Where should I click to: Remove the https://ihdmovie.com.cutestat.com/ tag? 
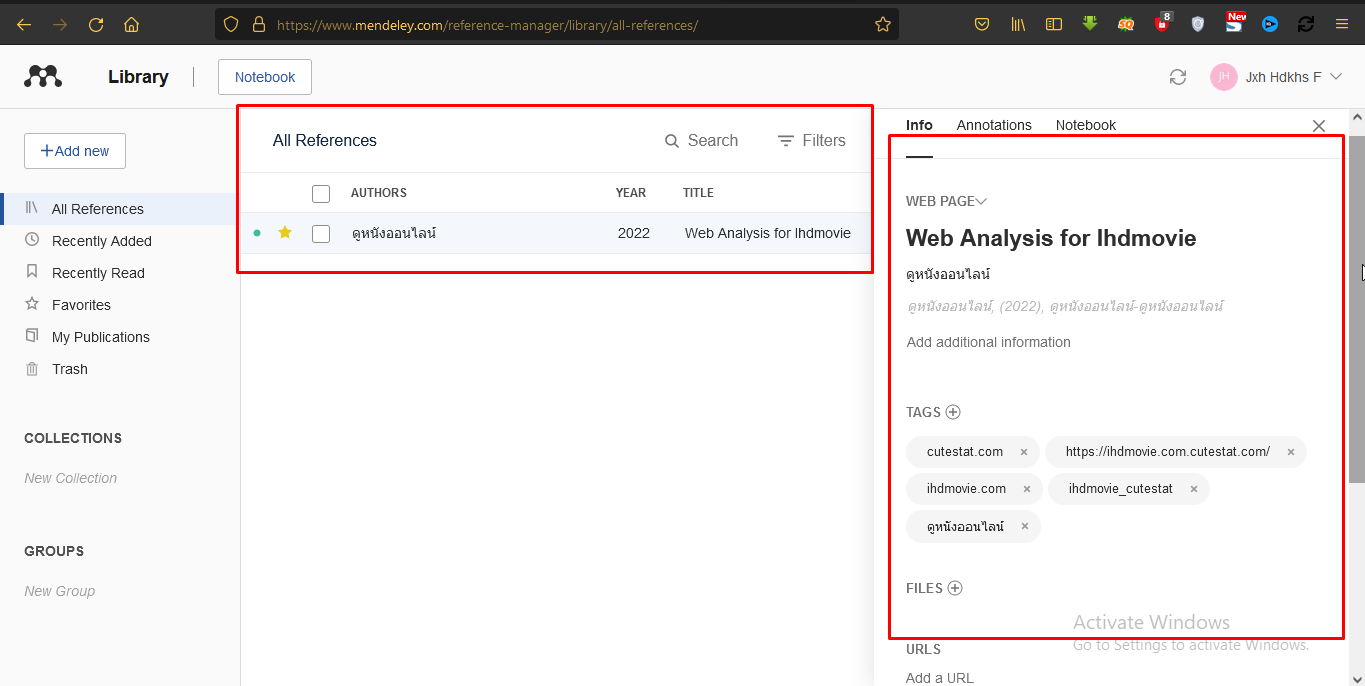click(1291, 452)
